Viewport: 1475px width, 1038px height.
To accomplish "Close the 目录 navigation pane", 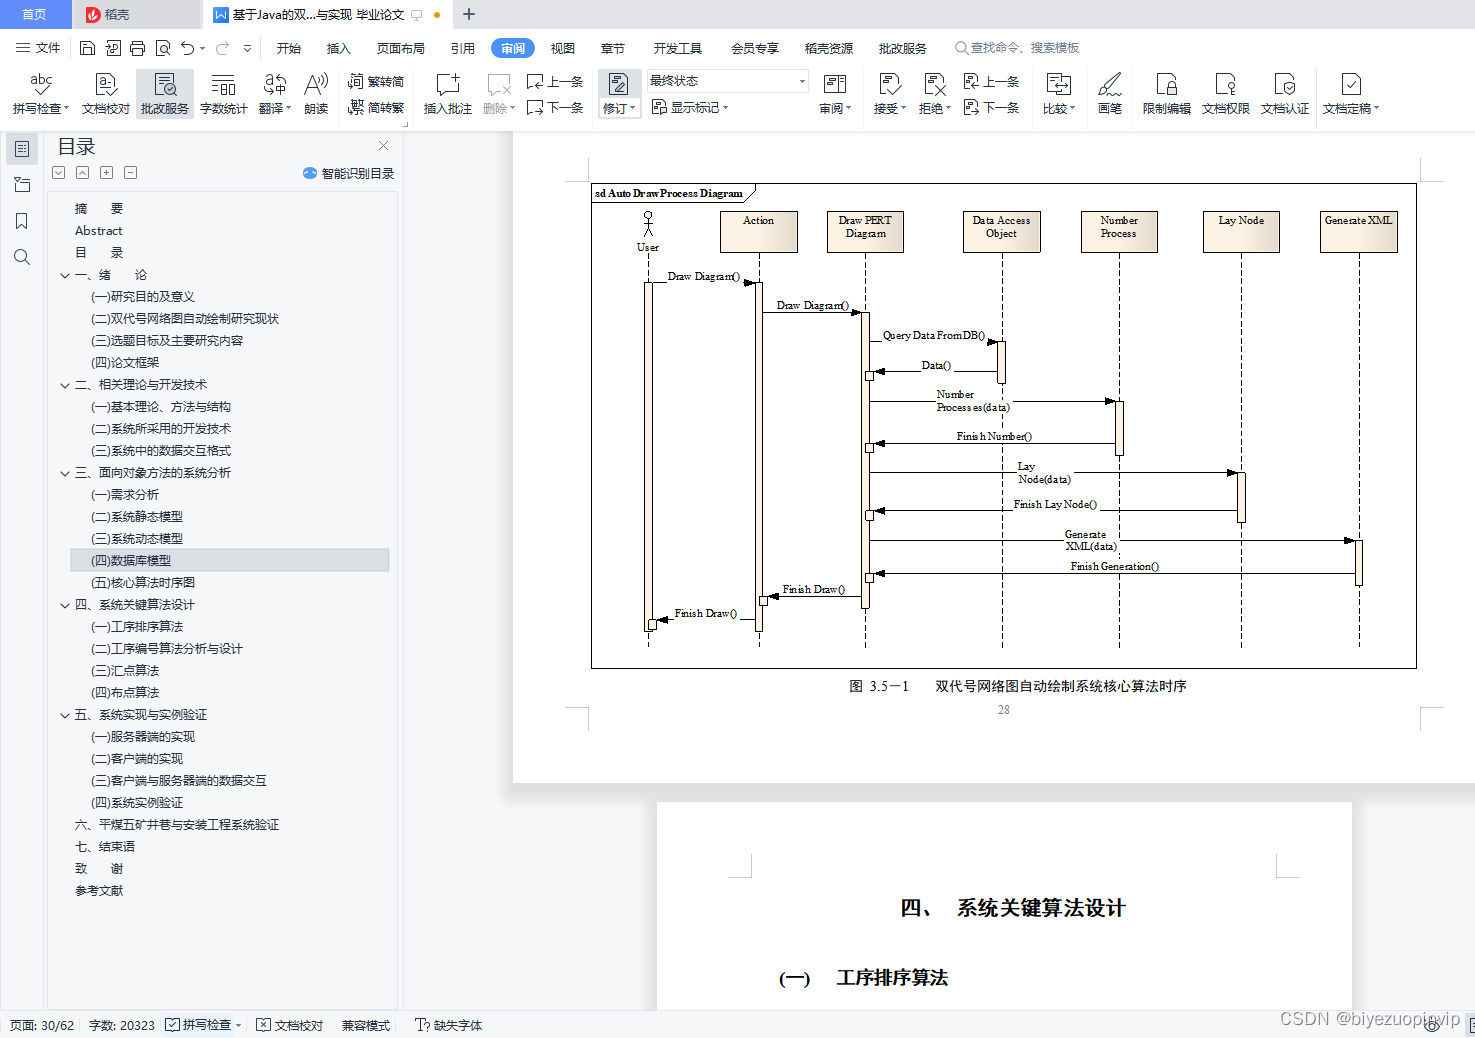I will [x=383, y=146].
